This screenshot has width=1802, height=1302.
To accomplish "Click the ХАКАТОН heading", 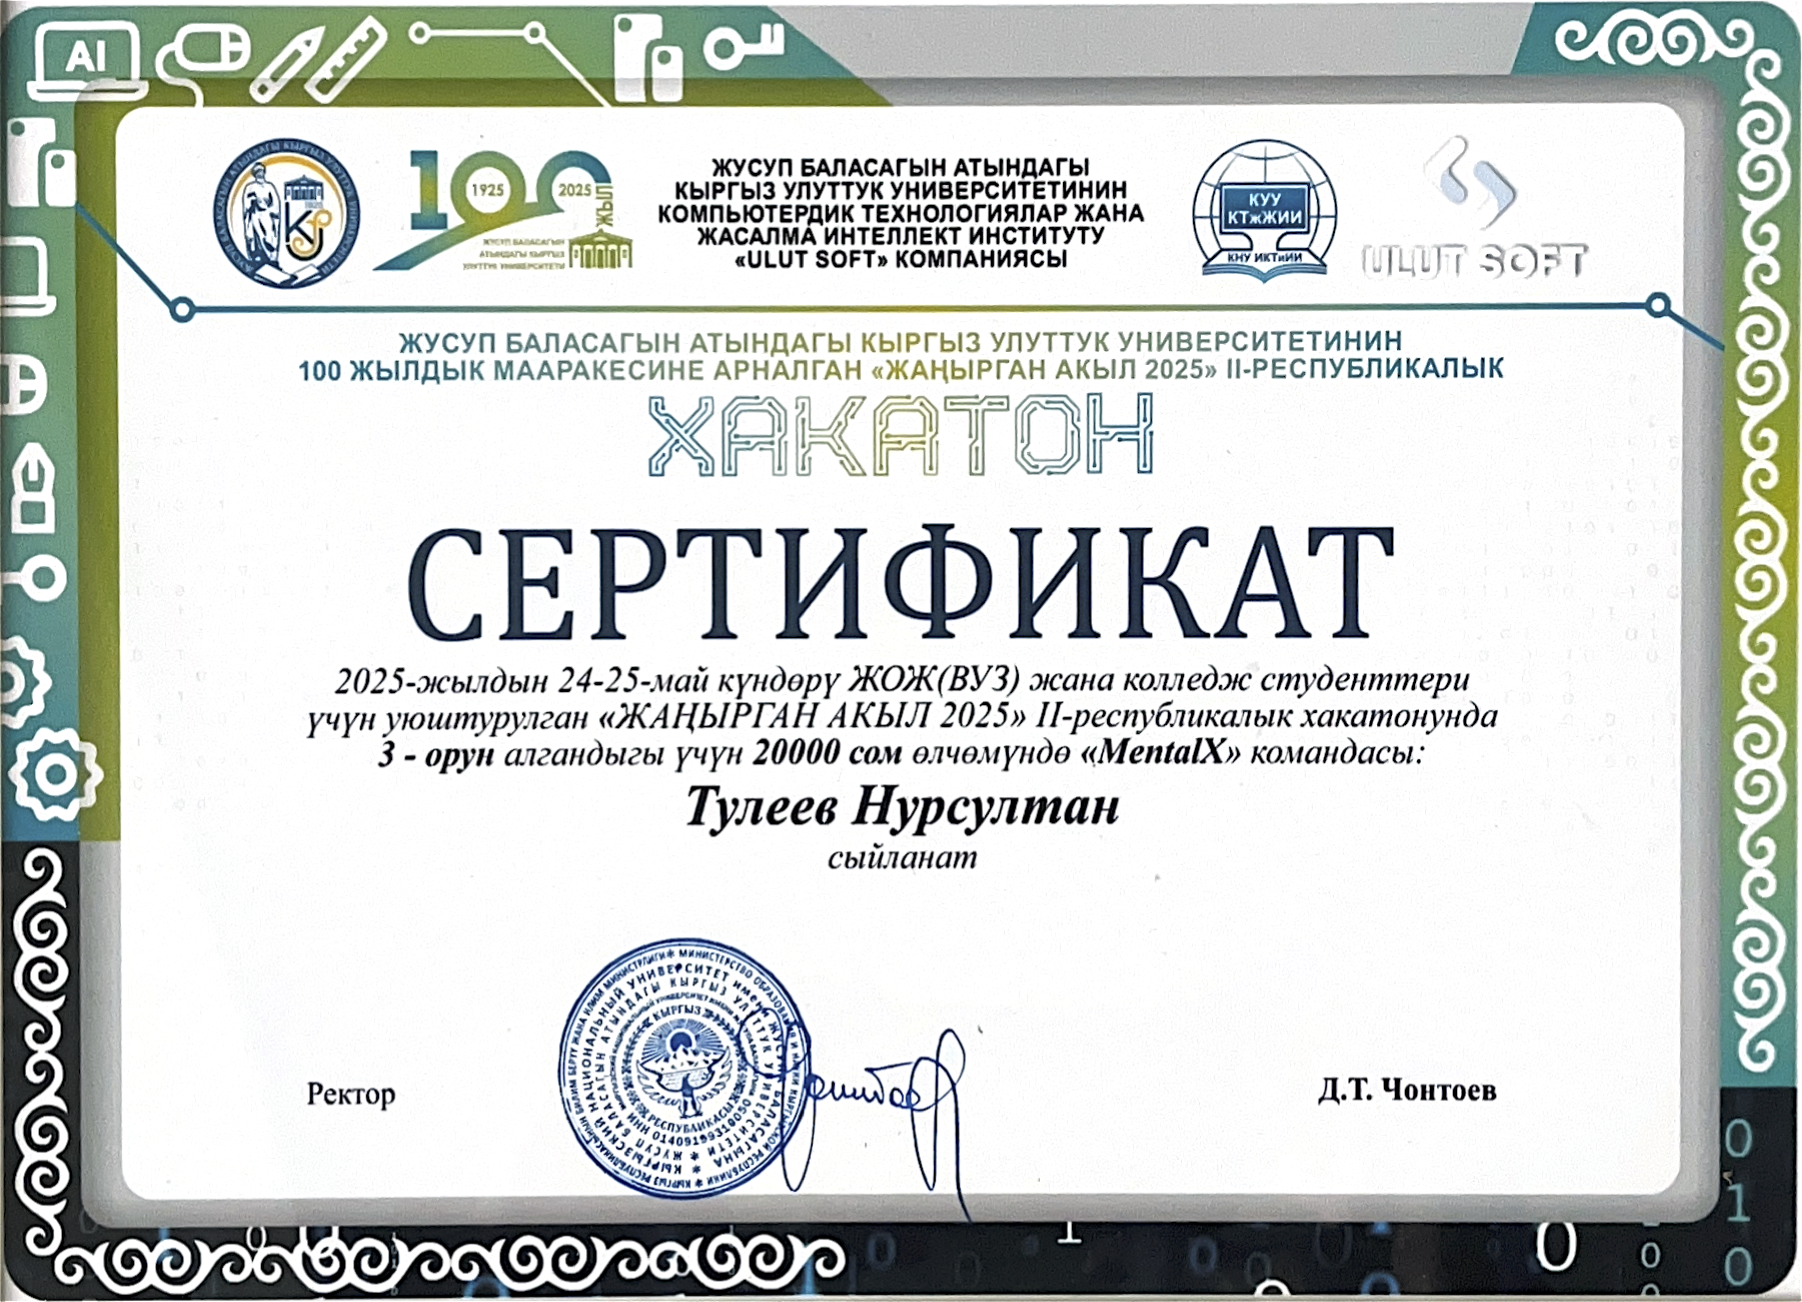I will tap(900, 436).
